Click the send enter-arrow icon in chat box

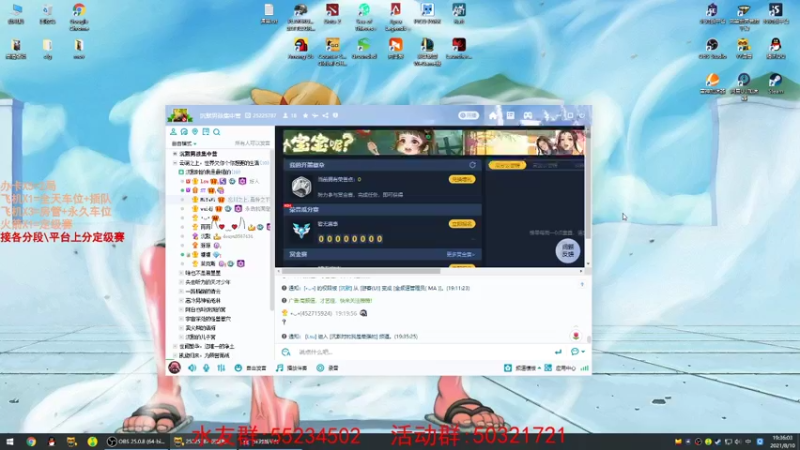(x=558, y=352)
